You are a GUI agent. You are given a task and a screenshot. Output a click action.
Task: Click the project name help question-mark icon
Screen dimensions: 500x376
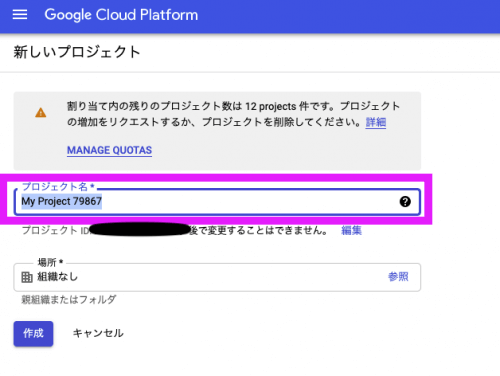pos(405,202)
